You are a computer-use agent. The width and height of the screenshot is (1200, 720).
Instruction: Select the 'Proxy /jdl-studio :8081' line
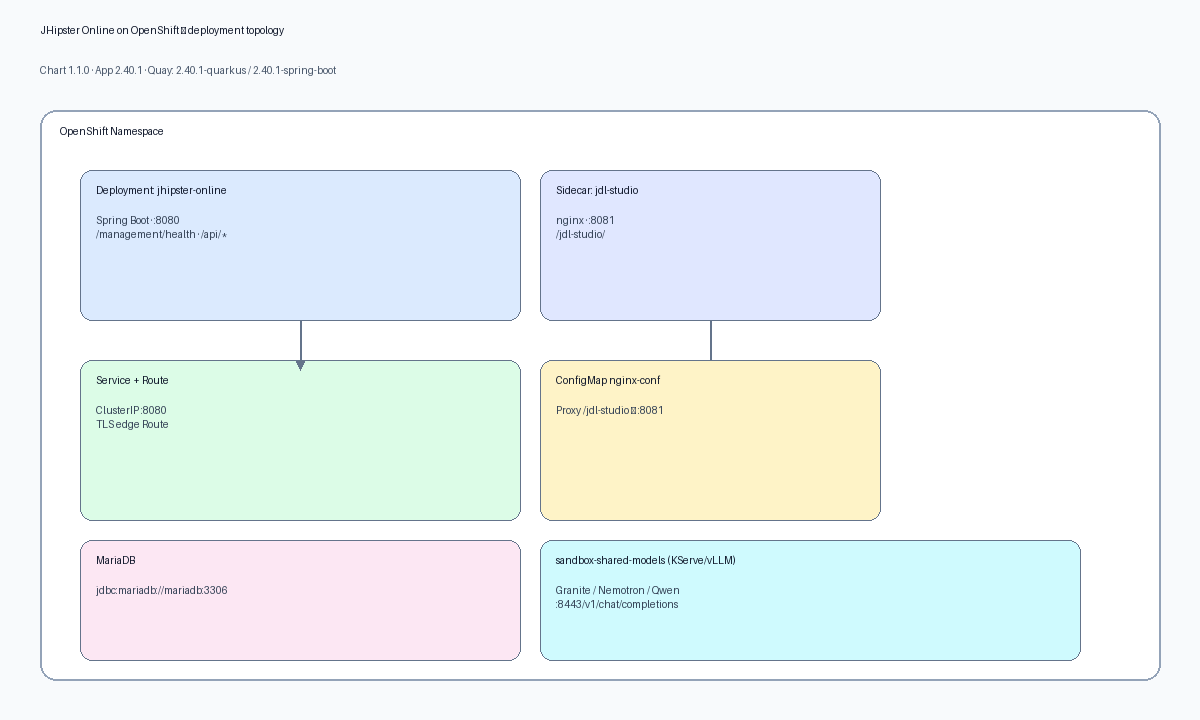tap(610, 410)
